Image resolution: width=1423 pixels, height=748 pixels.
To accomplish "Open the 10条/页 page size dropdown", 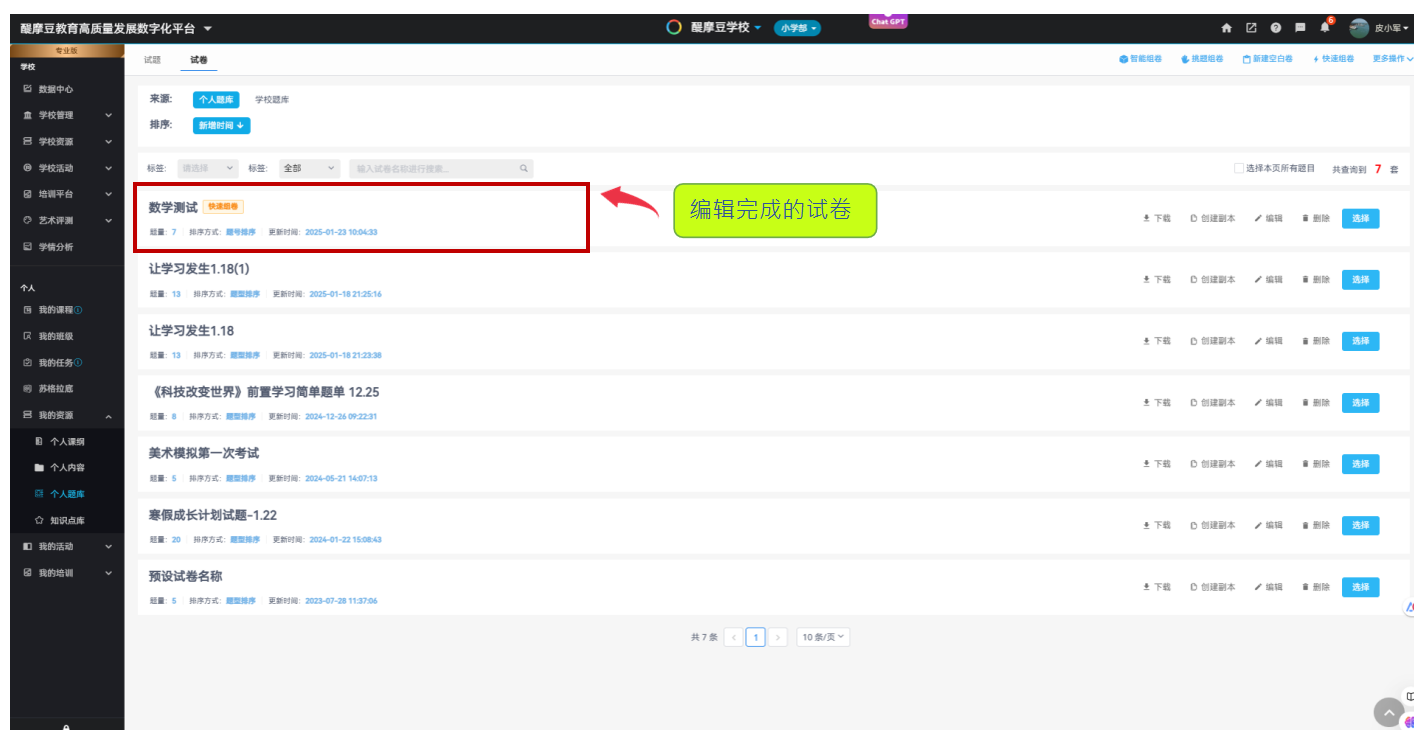I will pos(823,637).
